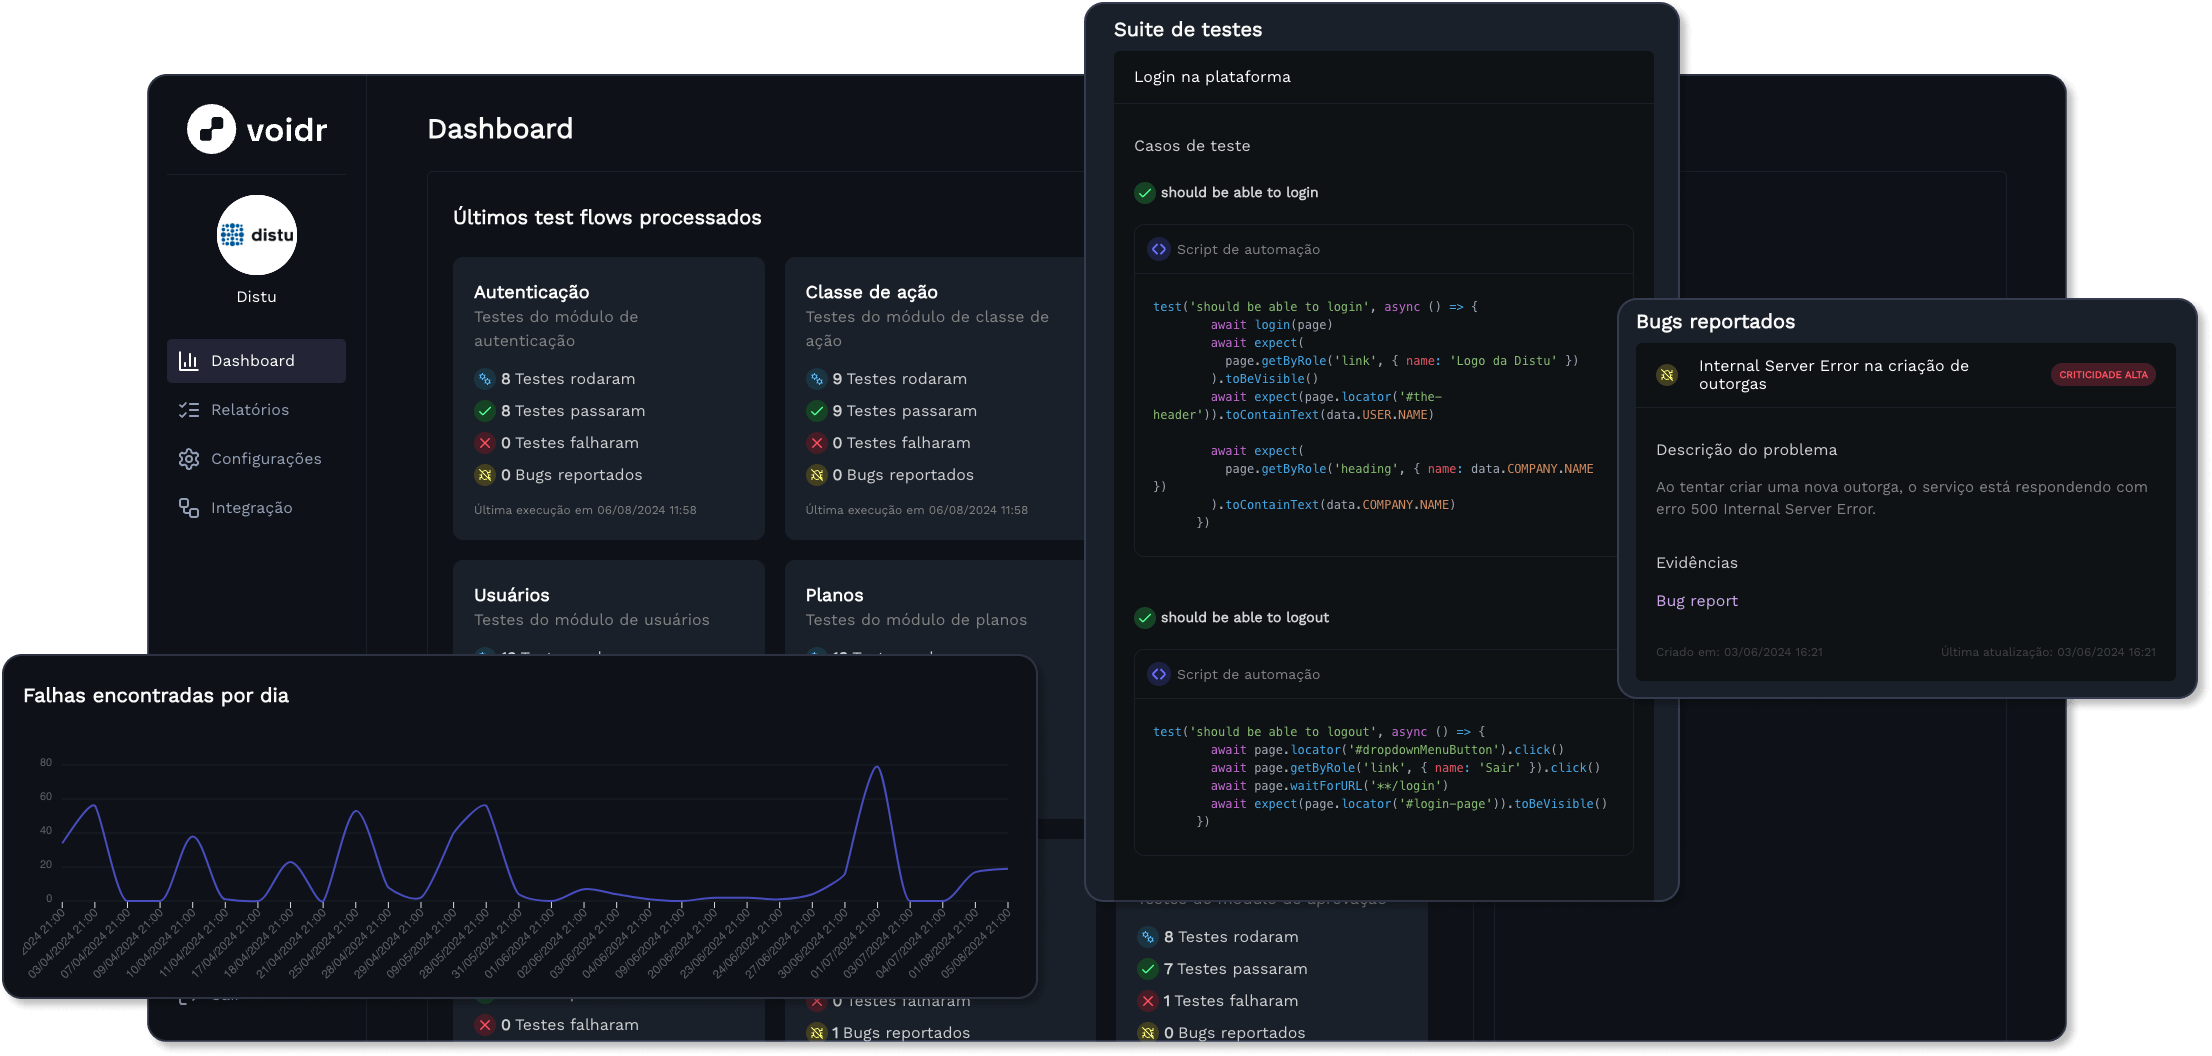Click red X beside bottom '0 Testes falharam' in Usuários

[x=485, y=1025]
